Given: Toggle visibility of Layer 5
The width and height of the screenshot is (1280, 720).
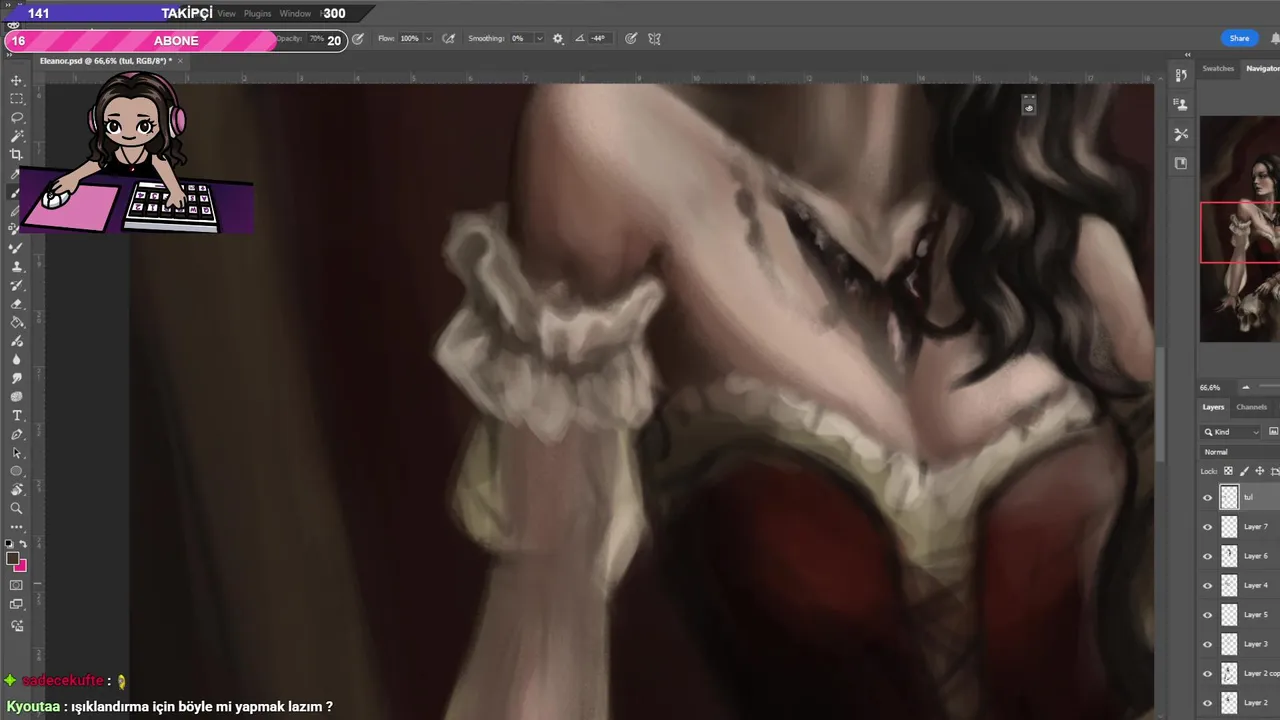Looking at the screenshot, I should [1207, 615].
